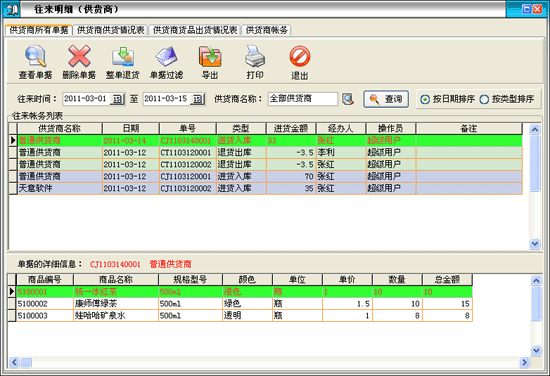
Task: Click the 整单退货 toolbar icon
Action: (x=123, y=57)
